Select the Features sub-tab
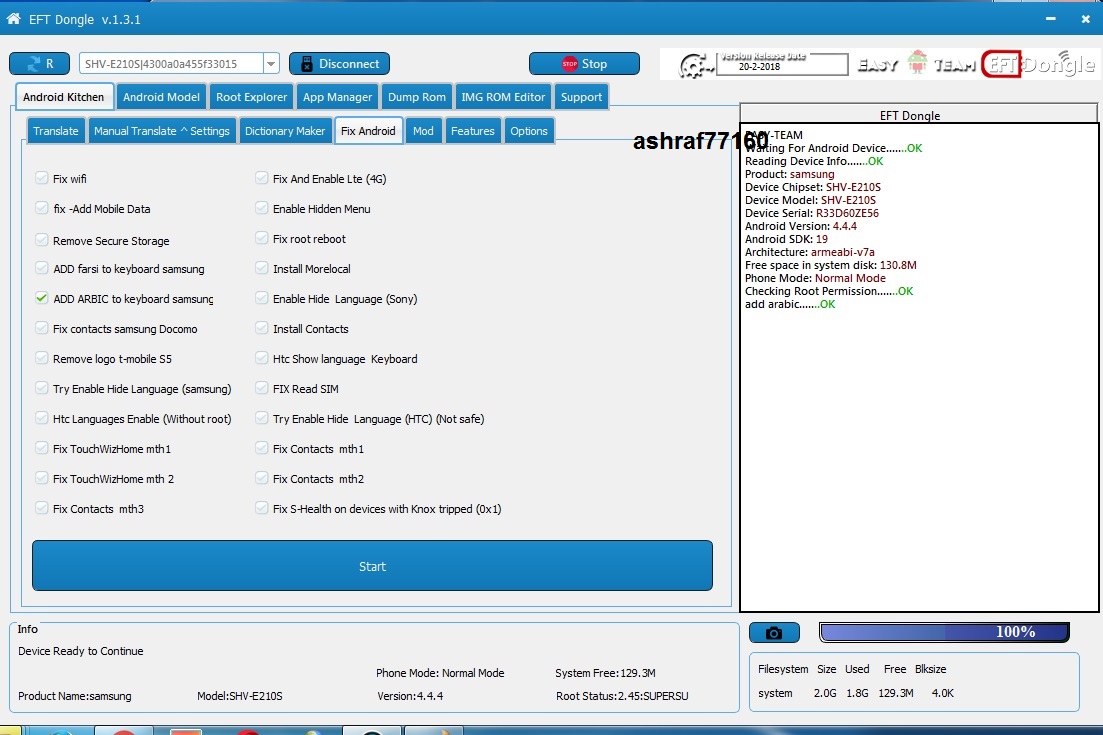This screenshot has width=1103, height=735. 472,131
